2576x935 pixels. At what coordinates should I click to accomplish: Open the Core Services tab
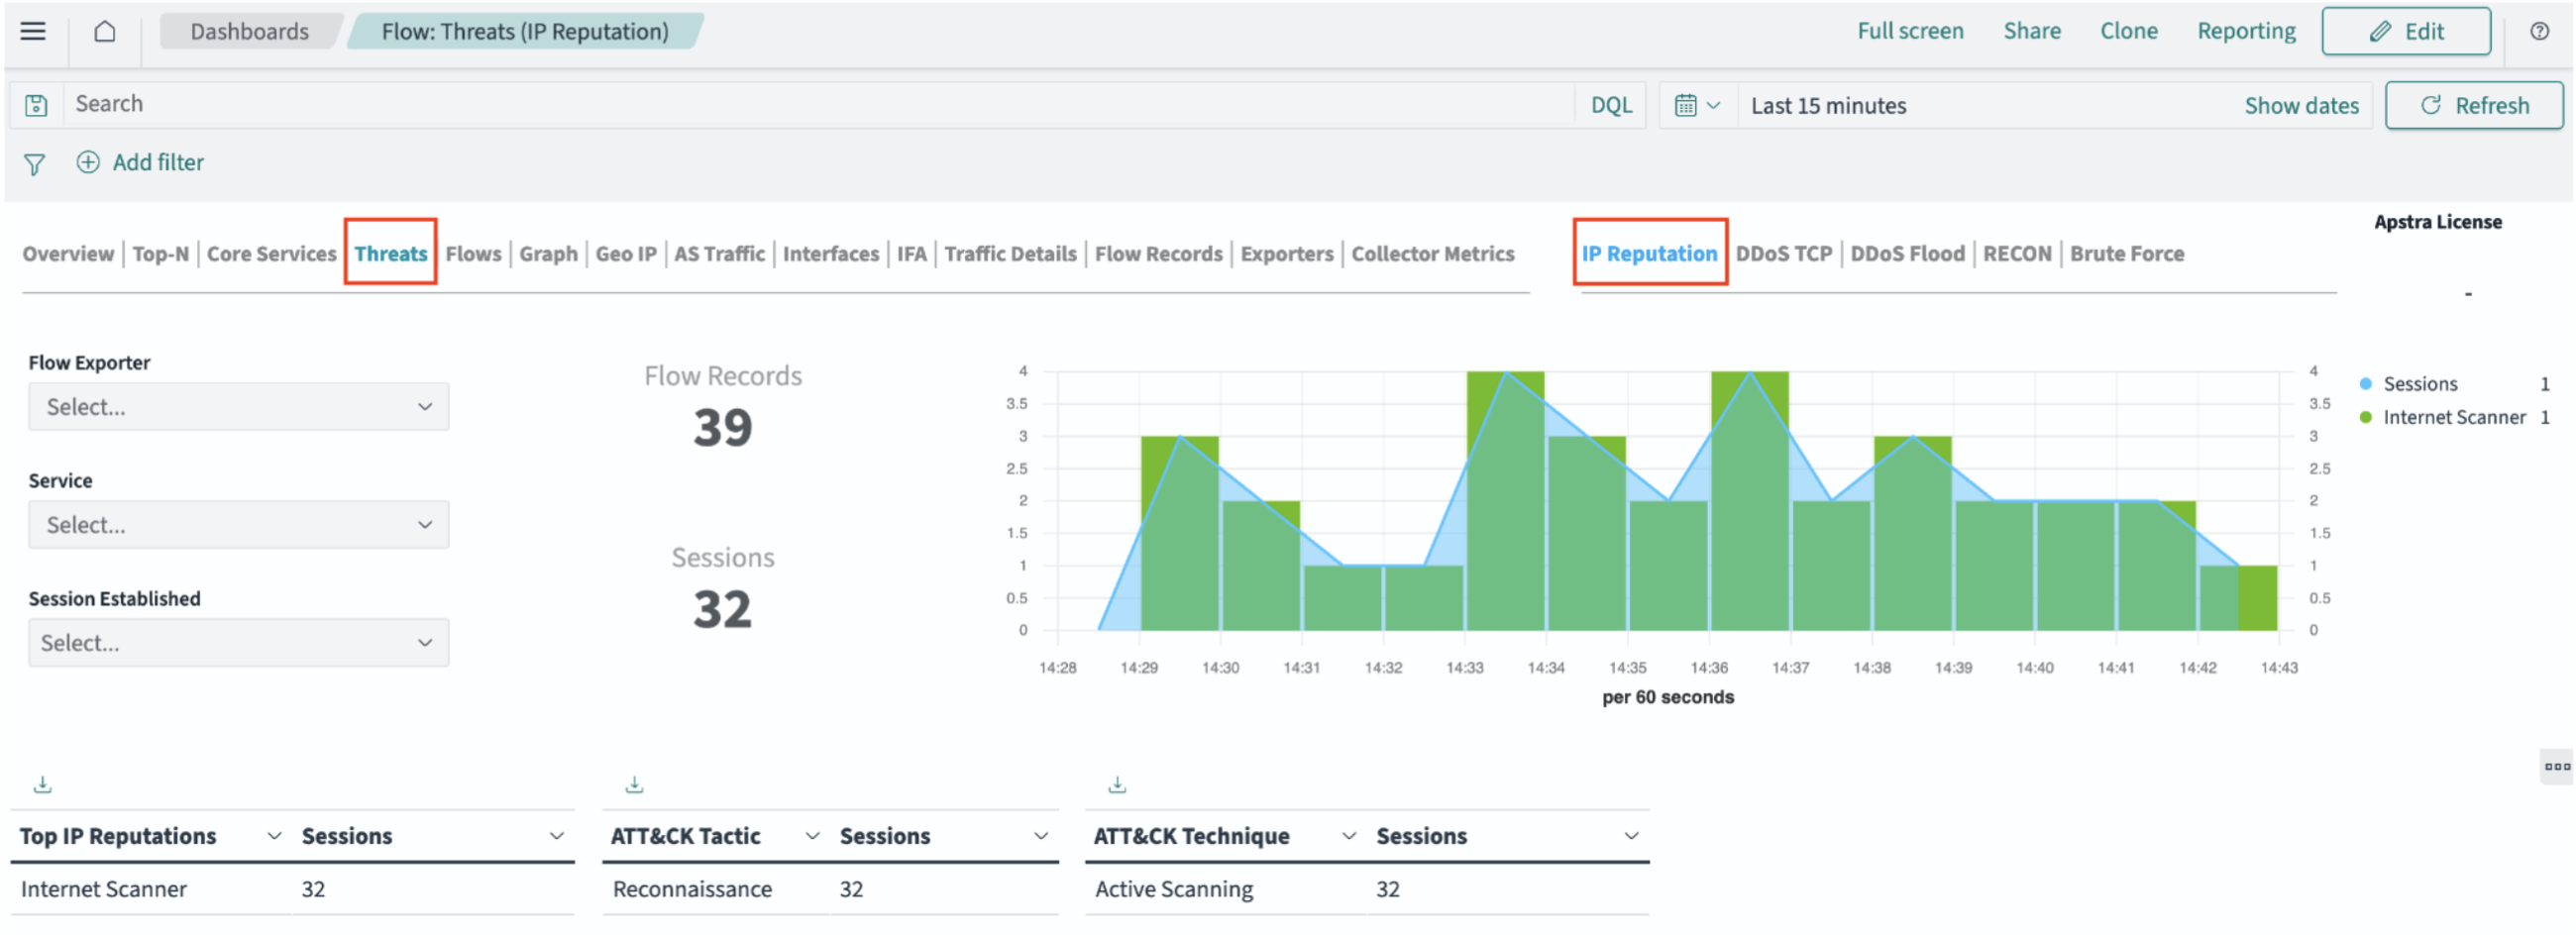(271, 254)
